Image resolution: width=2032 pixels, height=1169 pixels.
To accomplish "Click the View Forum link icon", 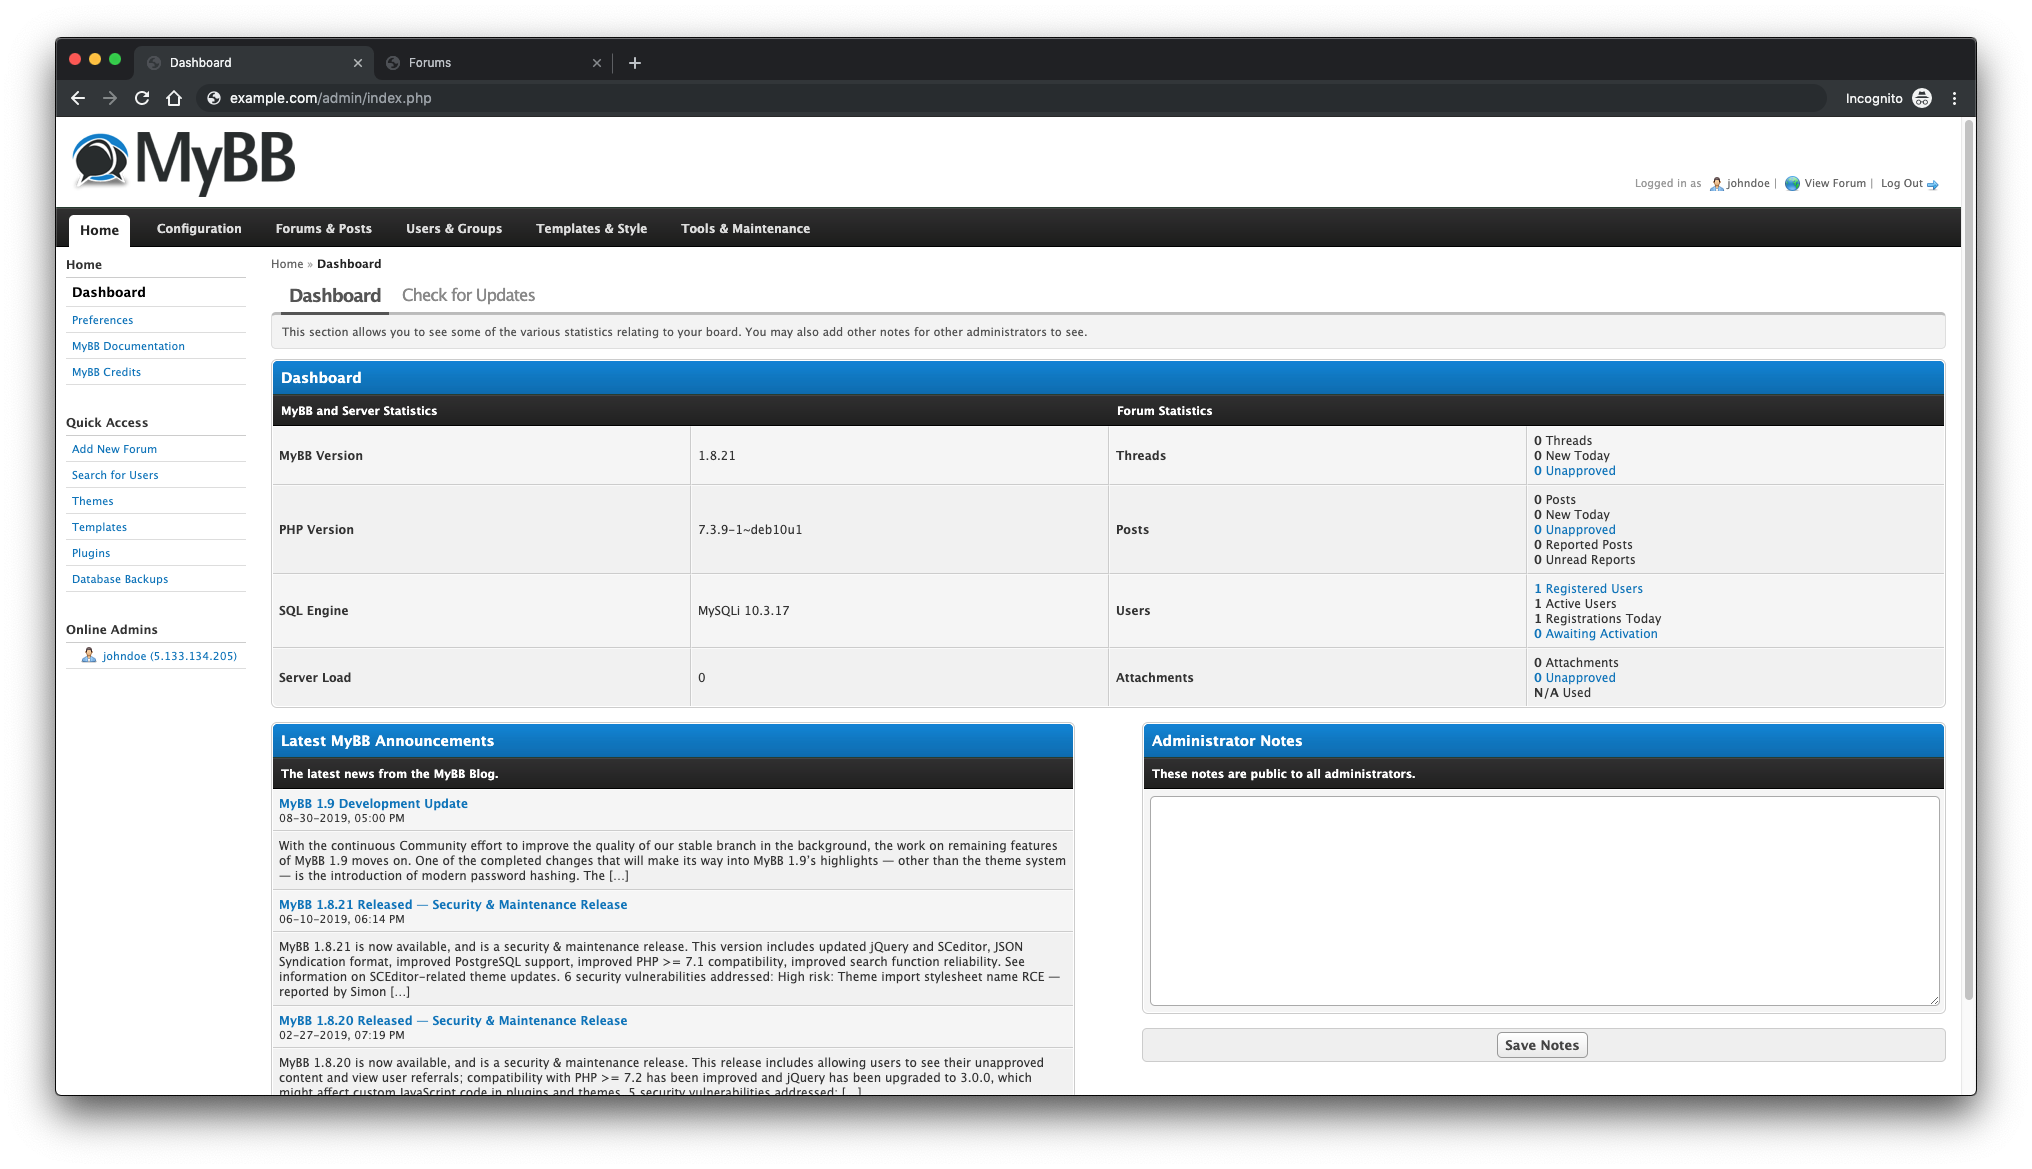I will pos(1791,183).
